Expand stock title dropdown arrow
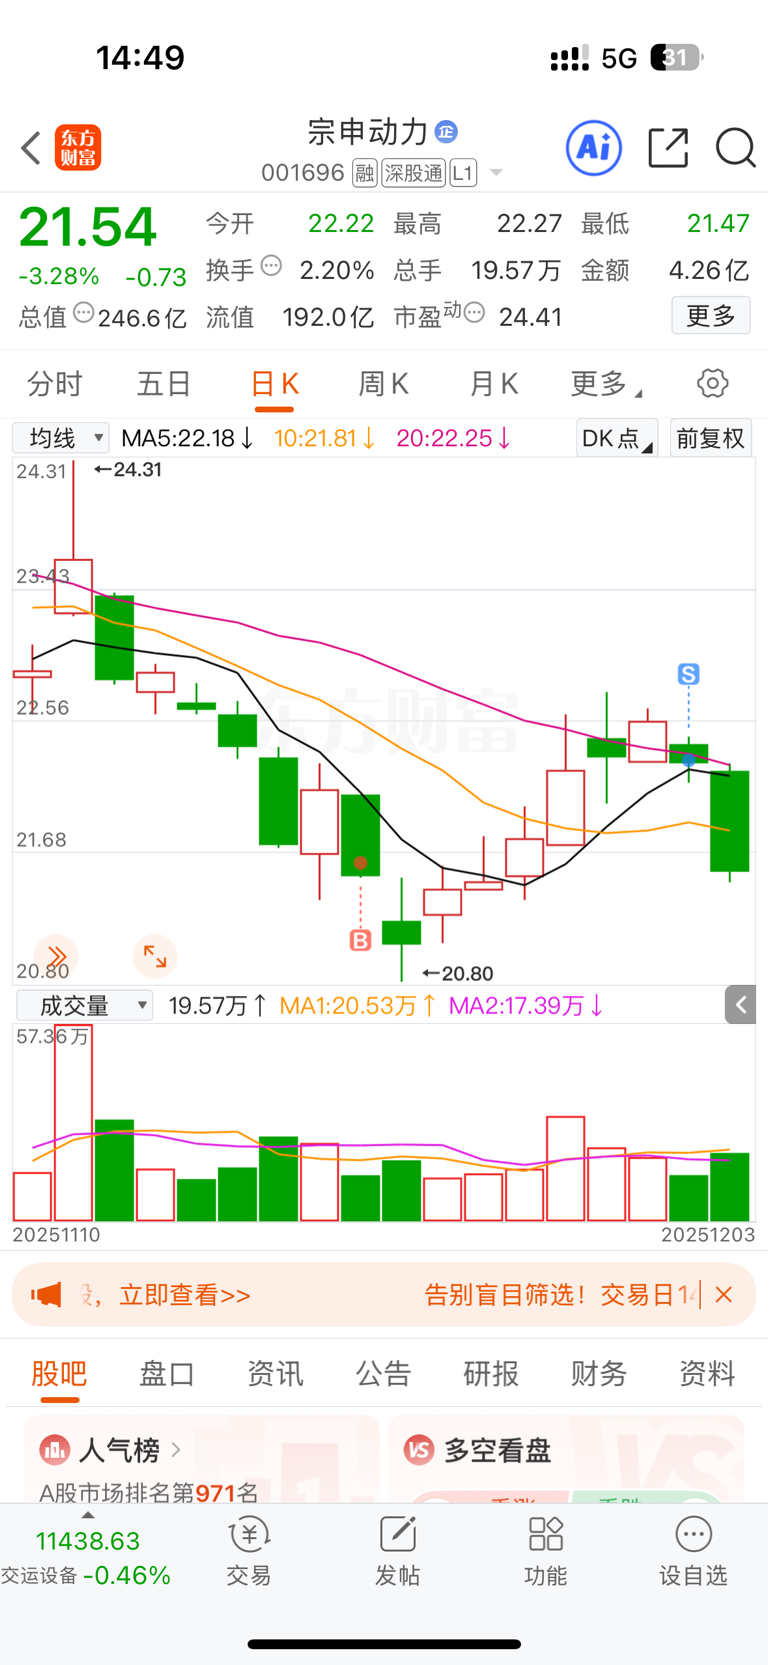Viewport: 769px width, 1665px height. (496, 174)
